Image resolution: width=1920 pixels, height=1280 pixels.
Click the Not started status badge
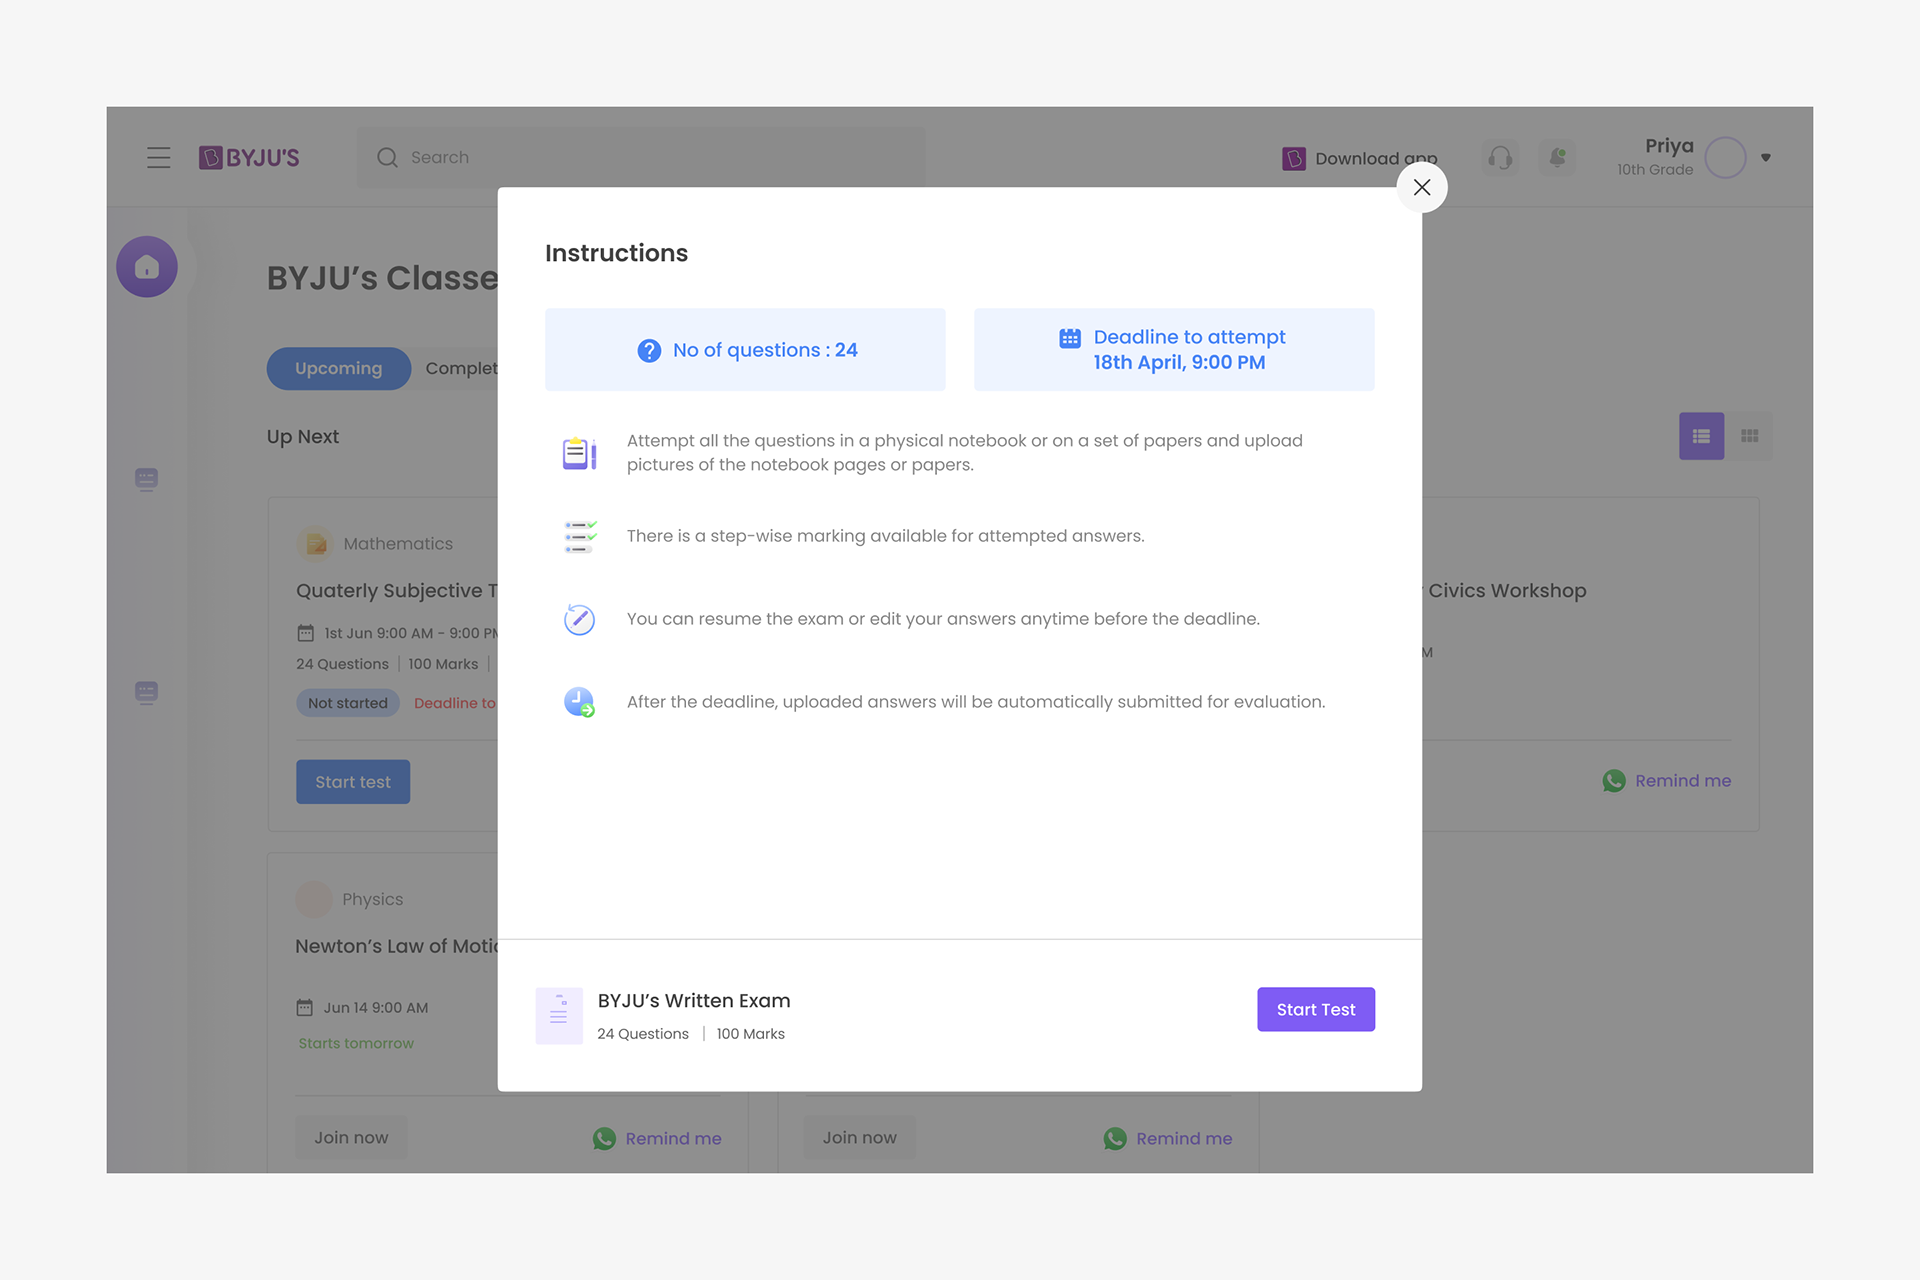tap(347, 703)
